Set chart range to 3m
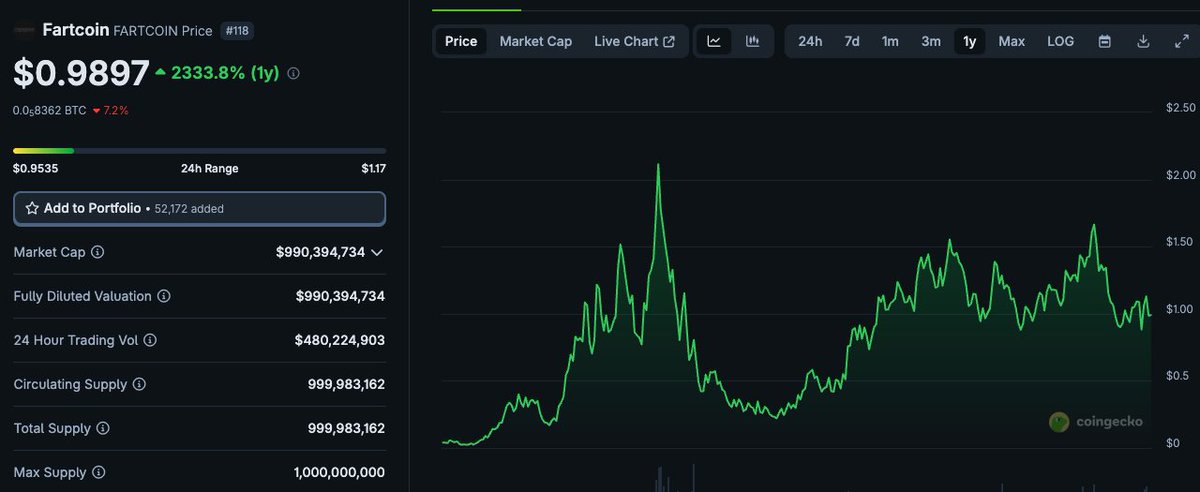Viewport: 1200px width, 492px height. coord(931,42)
